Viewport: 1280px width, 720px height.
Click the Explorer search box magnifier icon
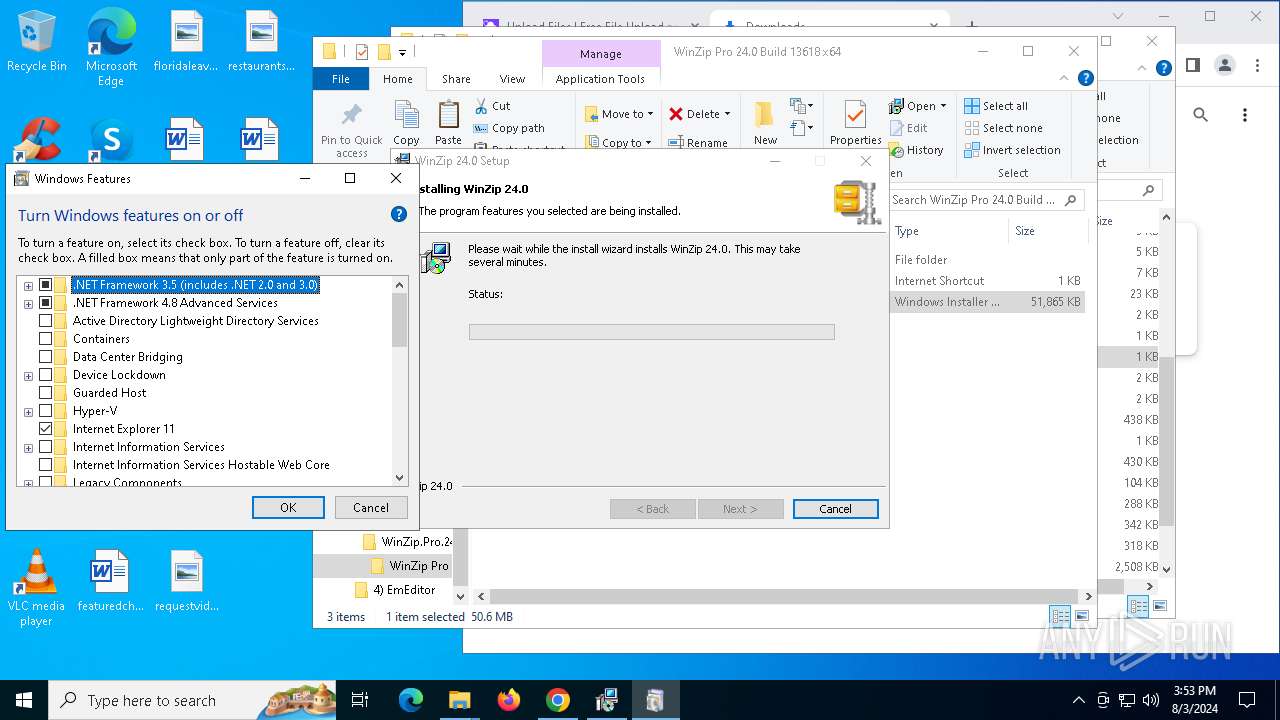tap(1070, 200)
